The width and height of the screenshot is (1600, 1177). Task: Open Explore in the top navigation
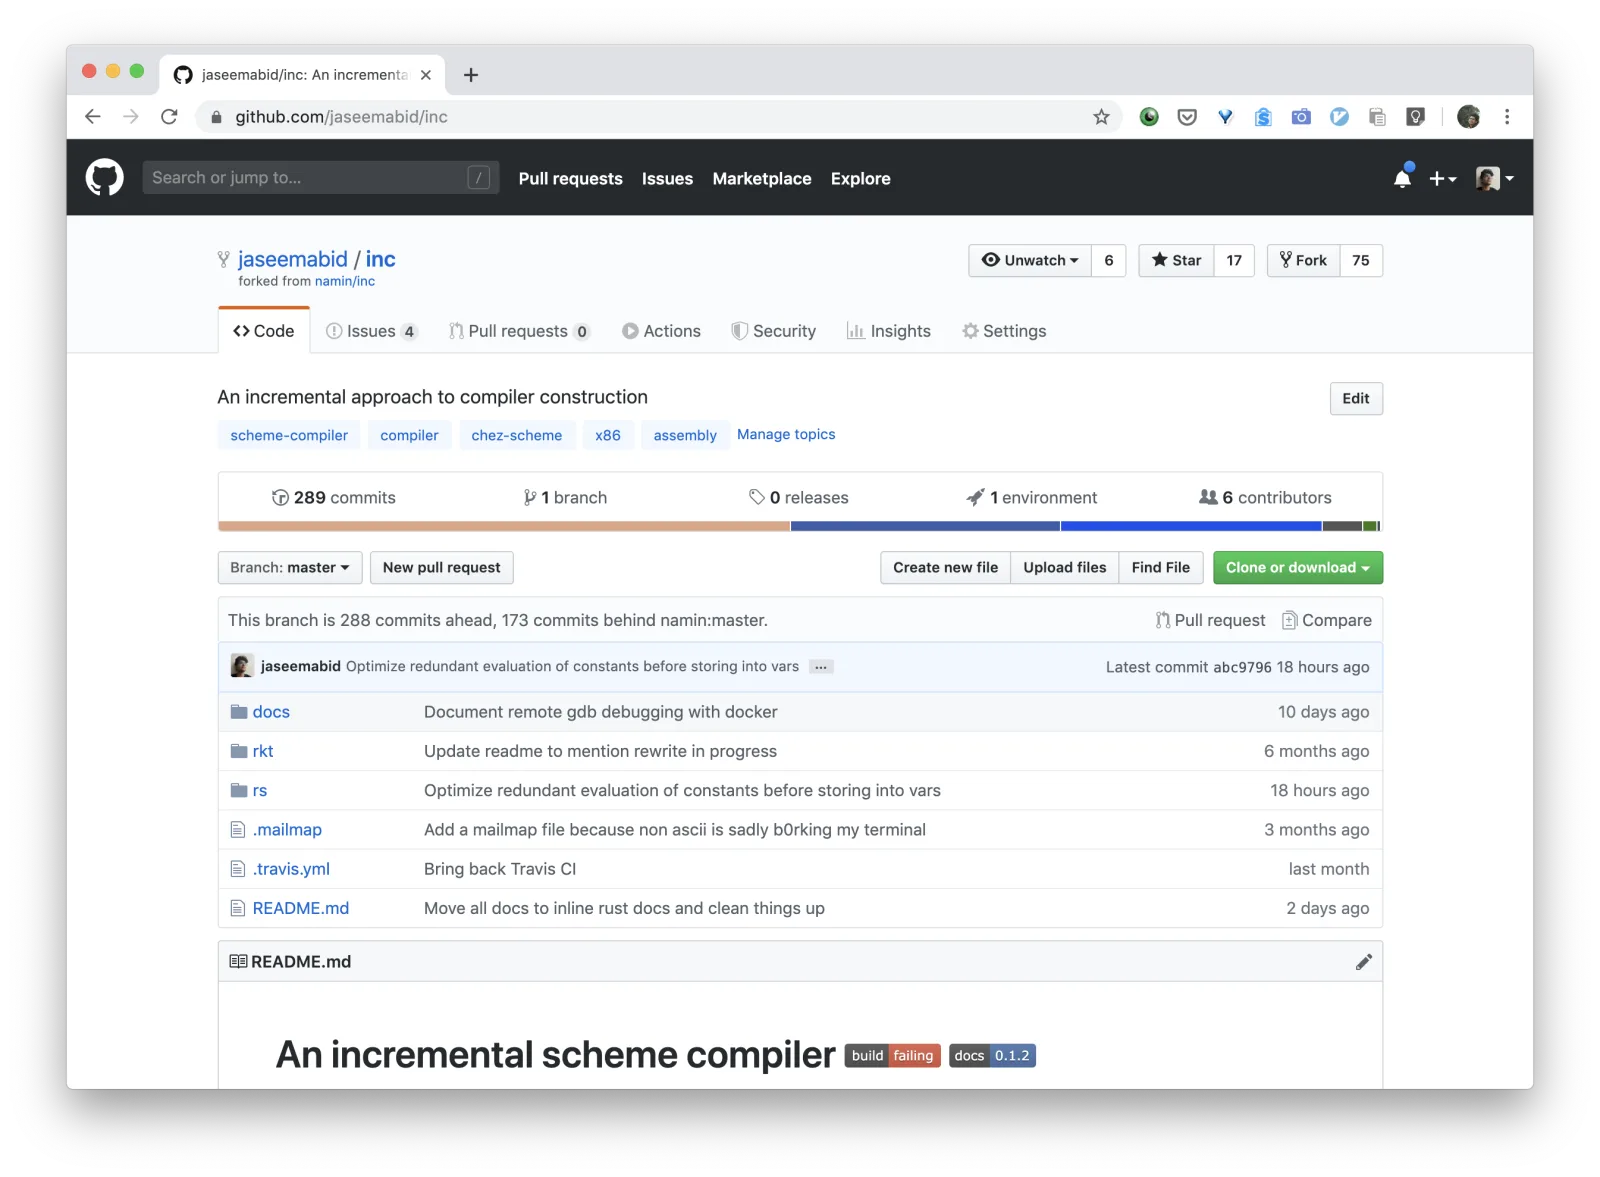coord(861,179)
